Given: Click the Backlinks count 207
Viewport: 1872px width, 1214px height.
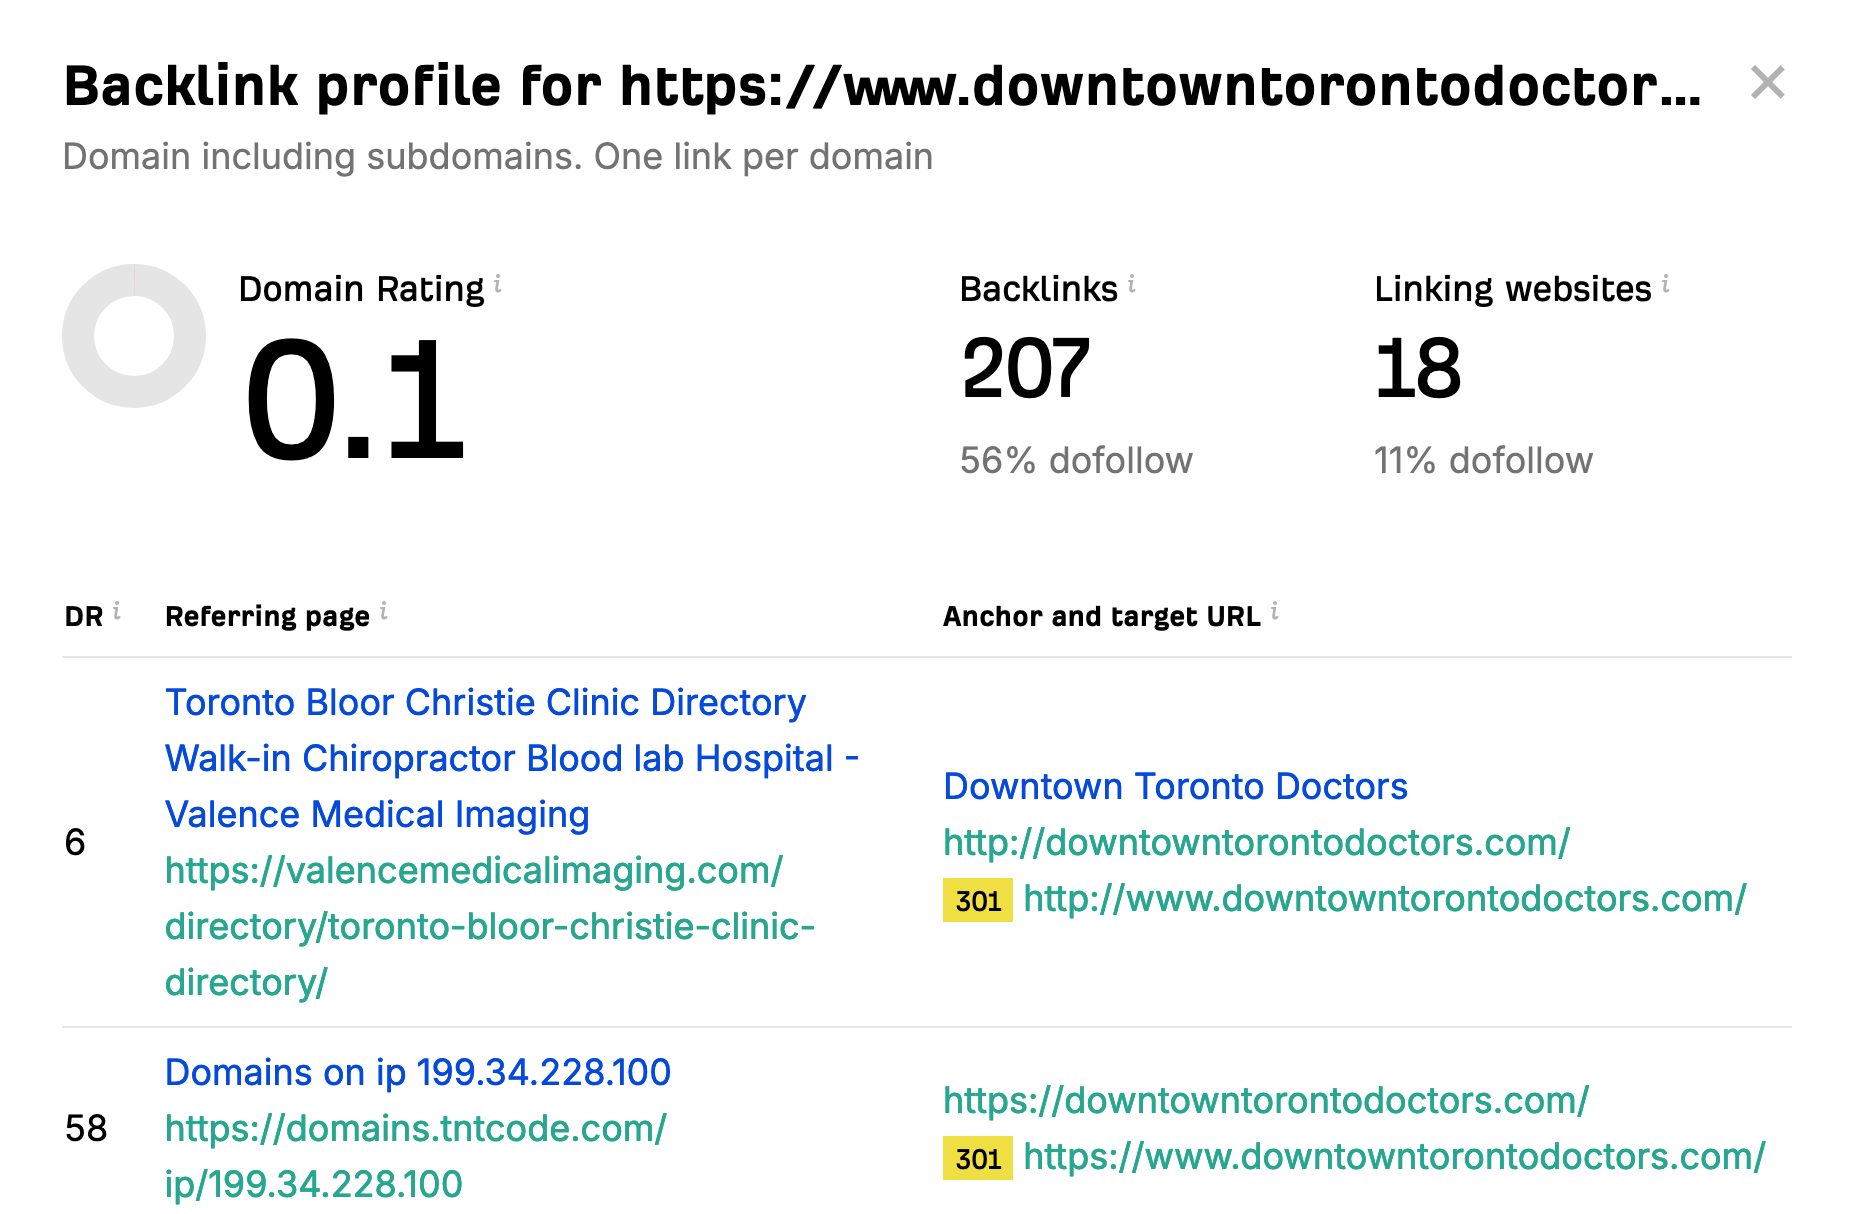Looking at the screenshot, I should point(1025,369).
